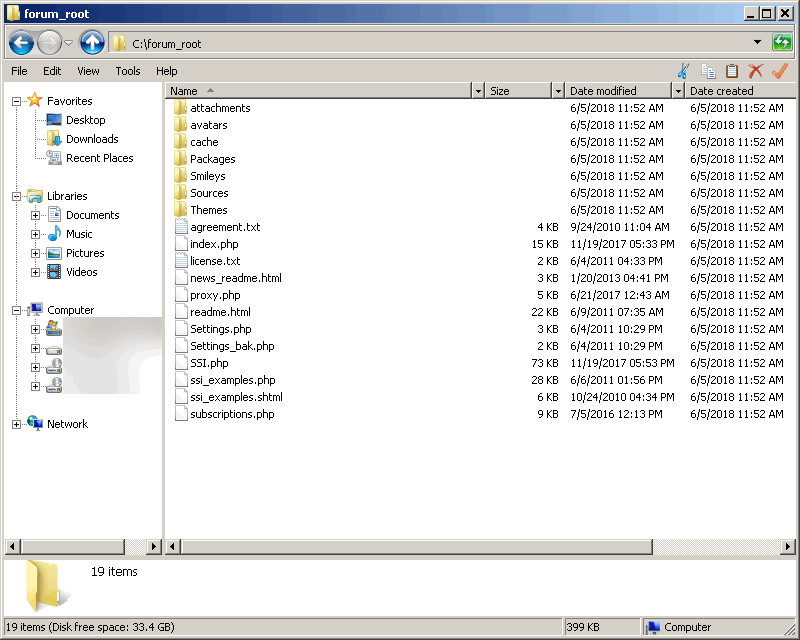Image resolution: width=800 pixels, height=640 pixels.
Task: Open Size column filter dropdown
Action: [x=558, y=91]
